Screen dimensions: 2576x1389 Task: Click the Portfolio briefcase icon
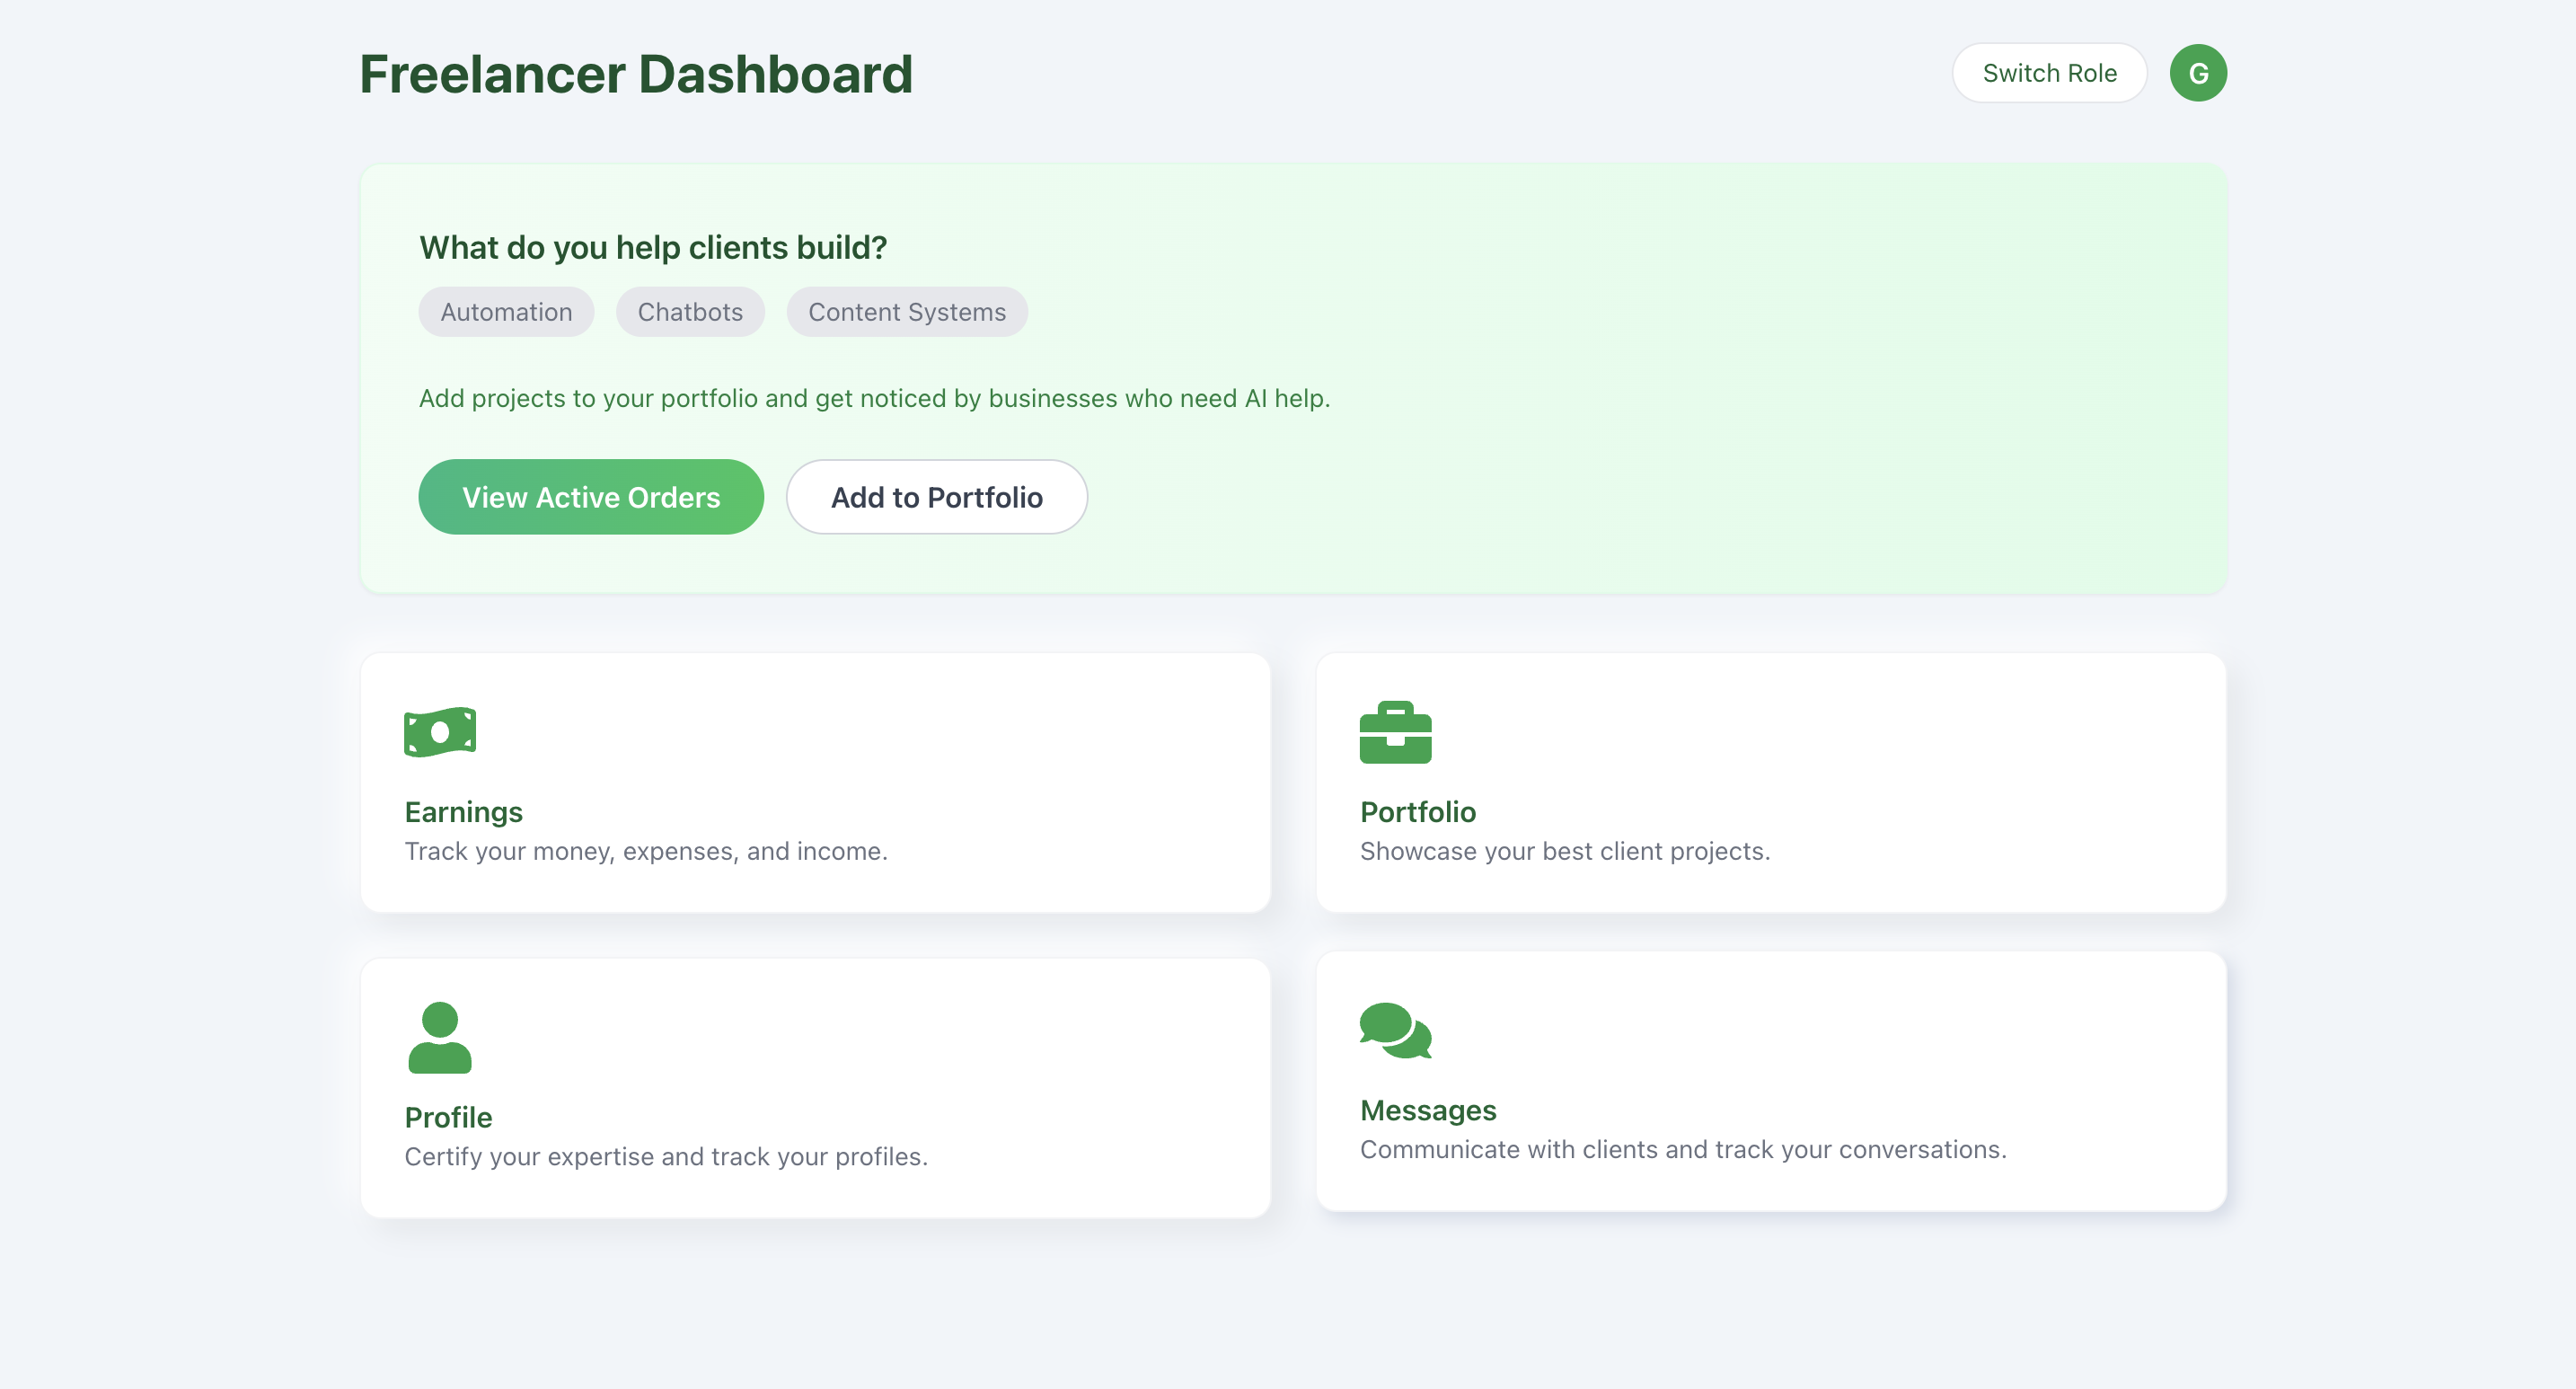coord(1395,732)
